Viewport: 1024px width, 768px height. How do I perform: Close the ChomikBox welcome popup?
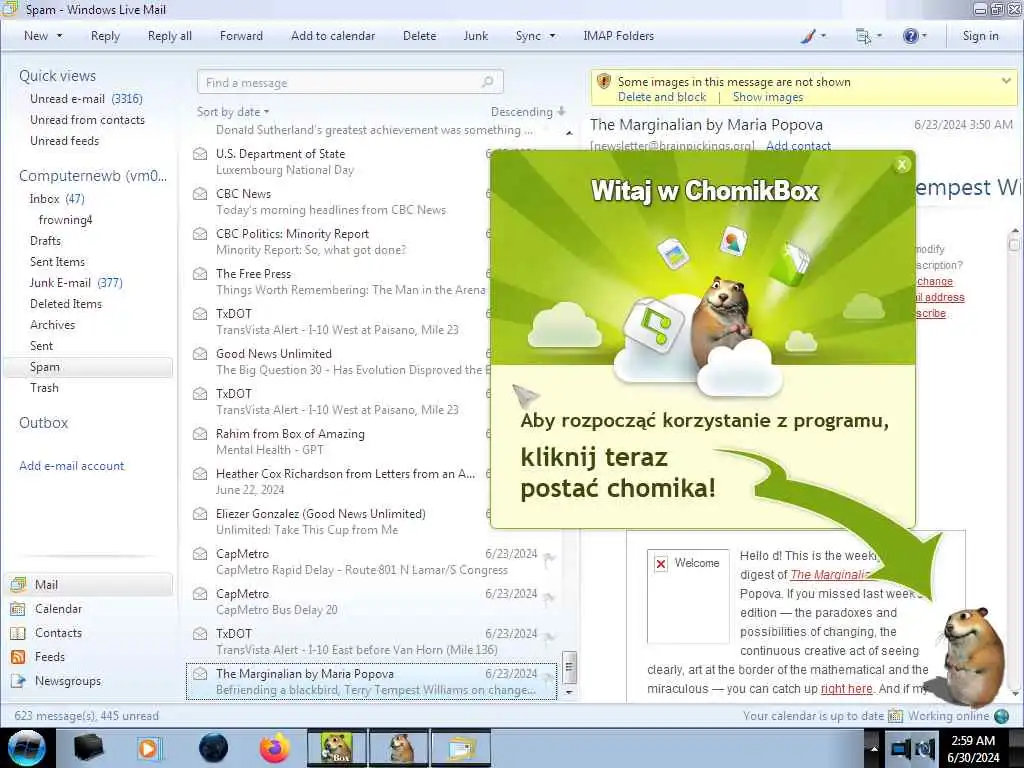point(902,165)
